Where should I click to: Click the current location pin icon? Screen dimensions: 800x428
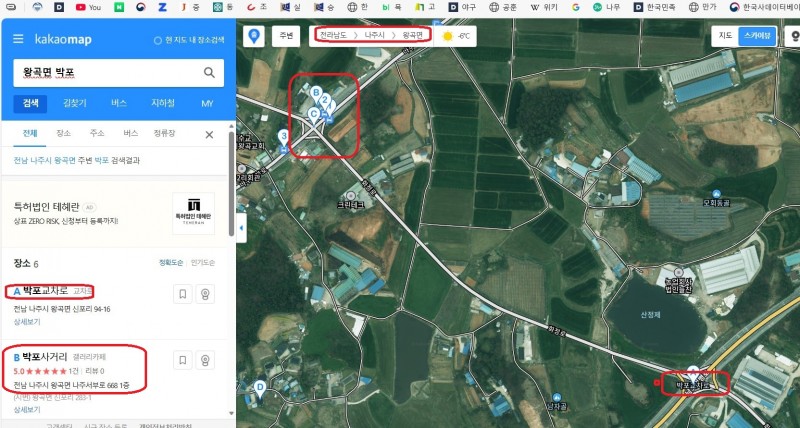(x=254, y=36)
